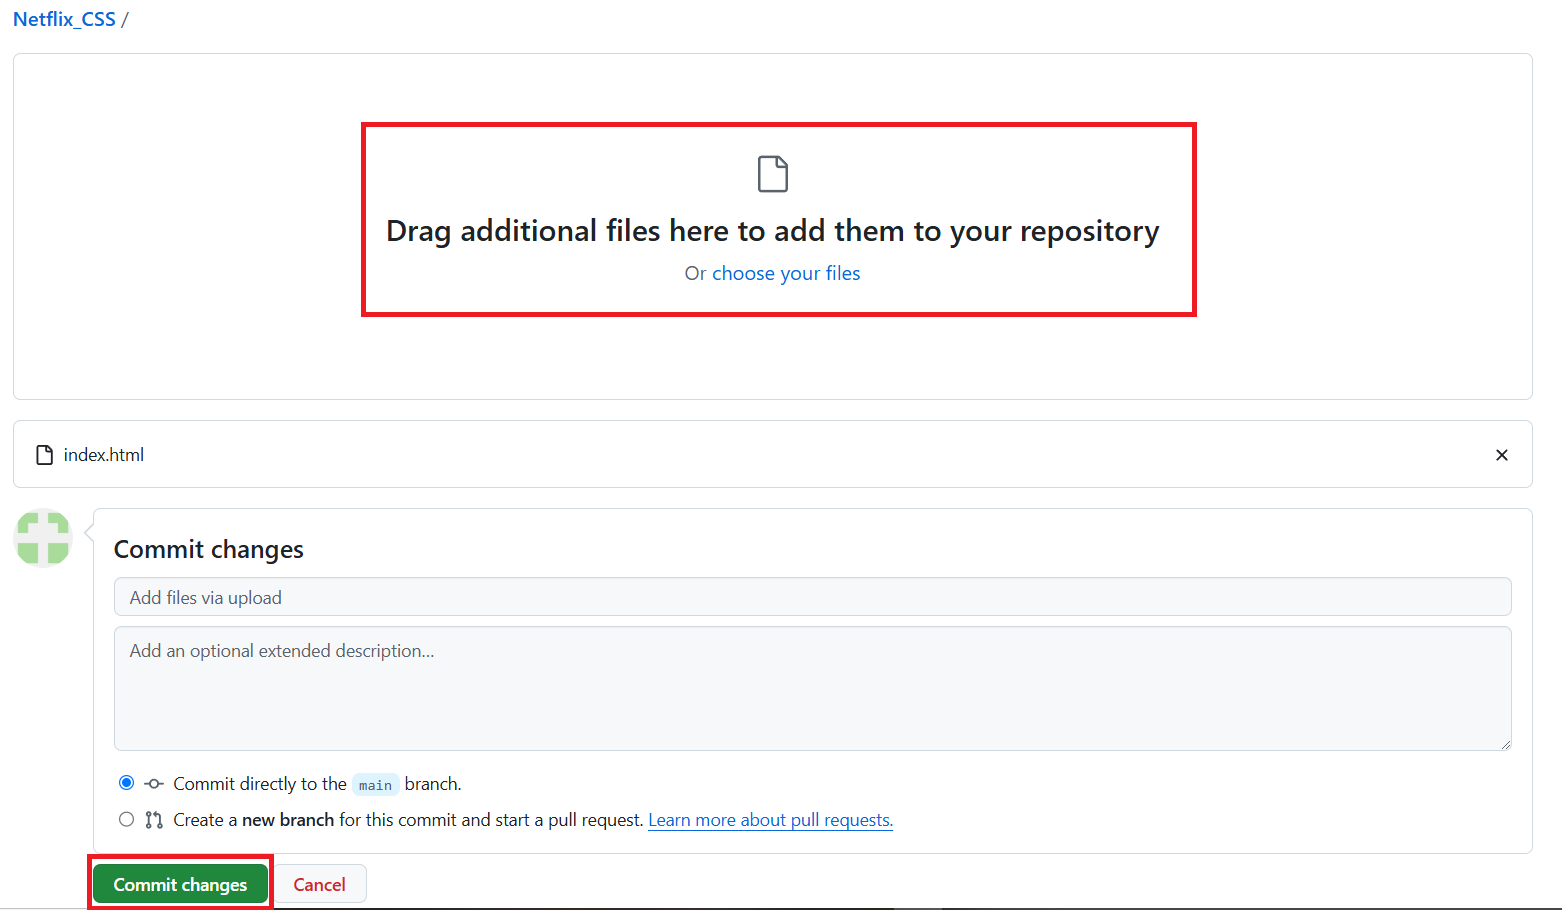
Task: Click the file icon in the upload drop zone
Action: [773, 174]
